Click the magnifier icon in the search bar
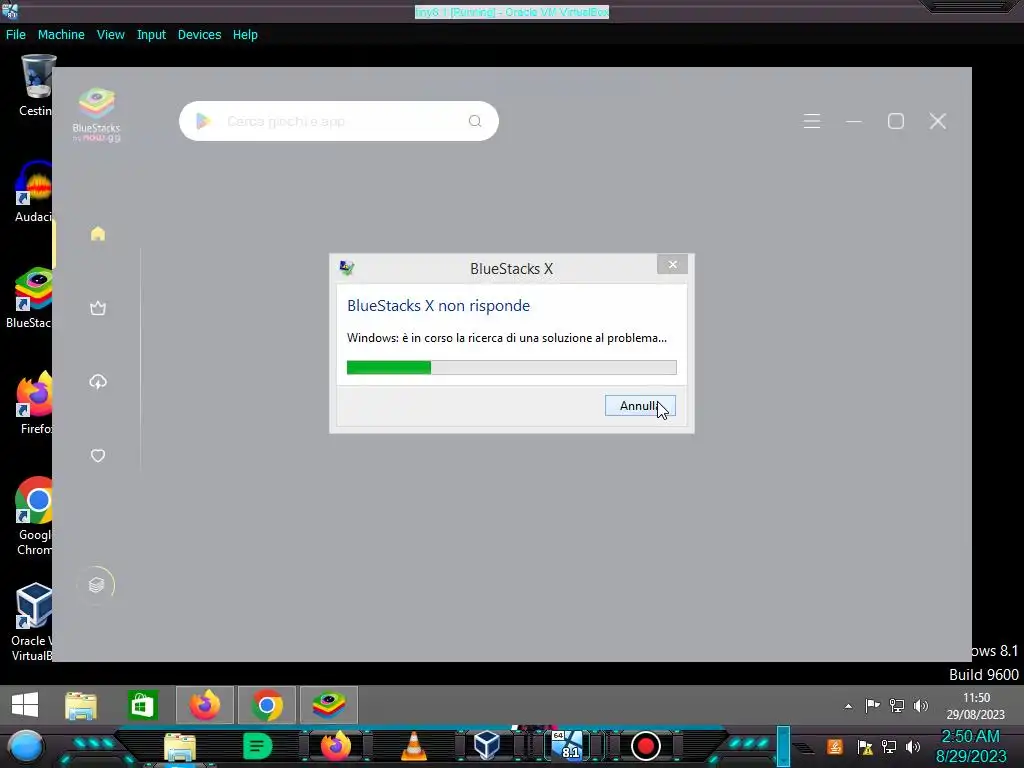1024x768 pixels. point(475,121)
